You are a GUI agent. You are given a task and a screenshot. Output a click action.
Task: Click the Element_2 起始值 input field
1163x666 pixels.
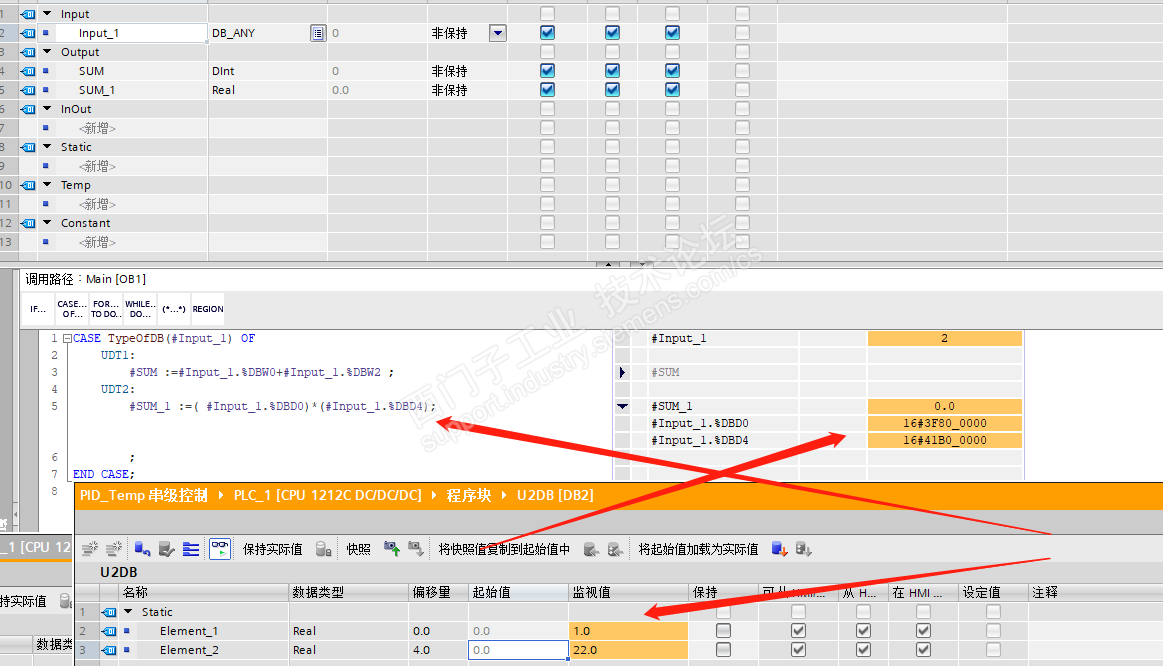click(x=518, y=650)
